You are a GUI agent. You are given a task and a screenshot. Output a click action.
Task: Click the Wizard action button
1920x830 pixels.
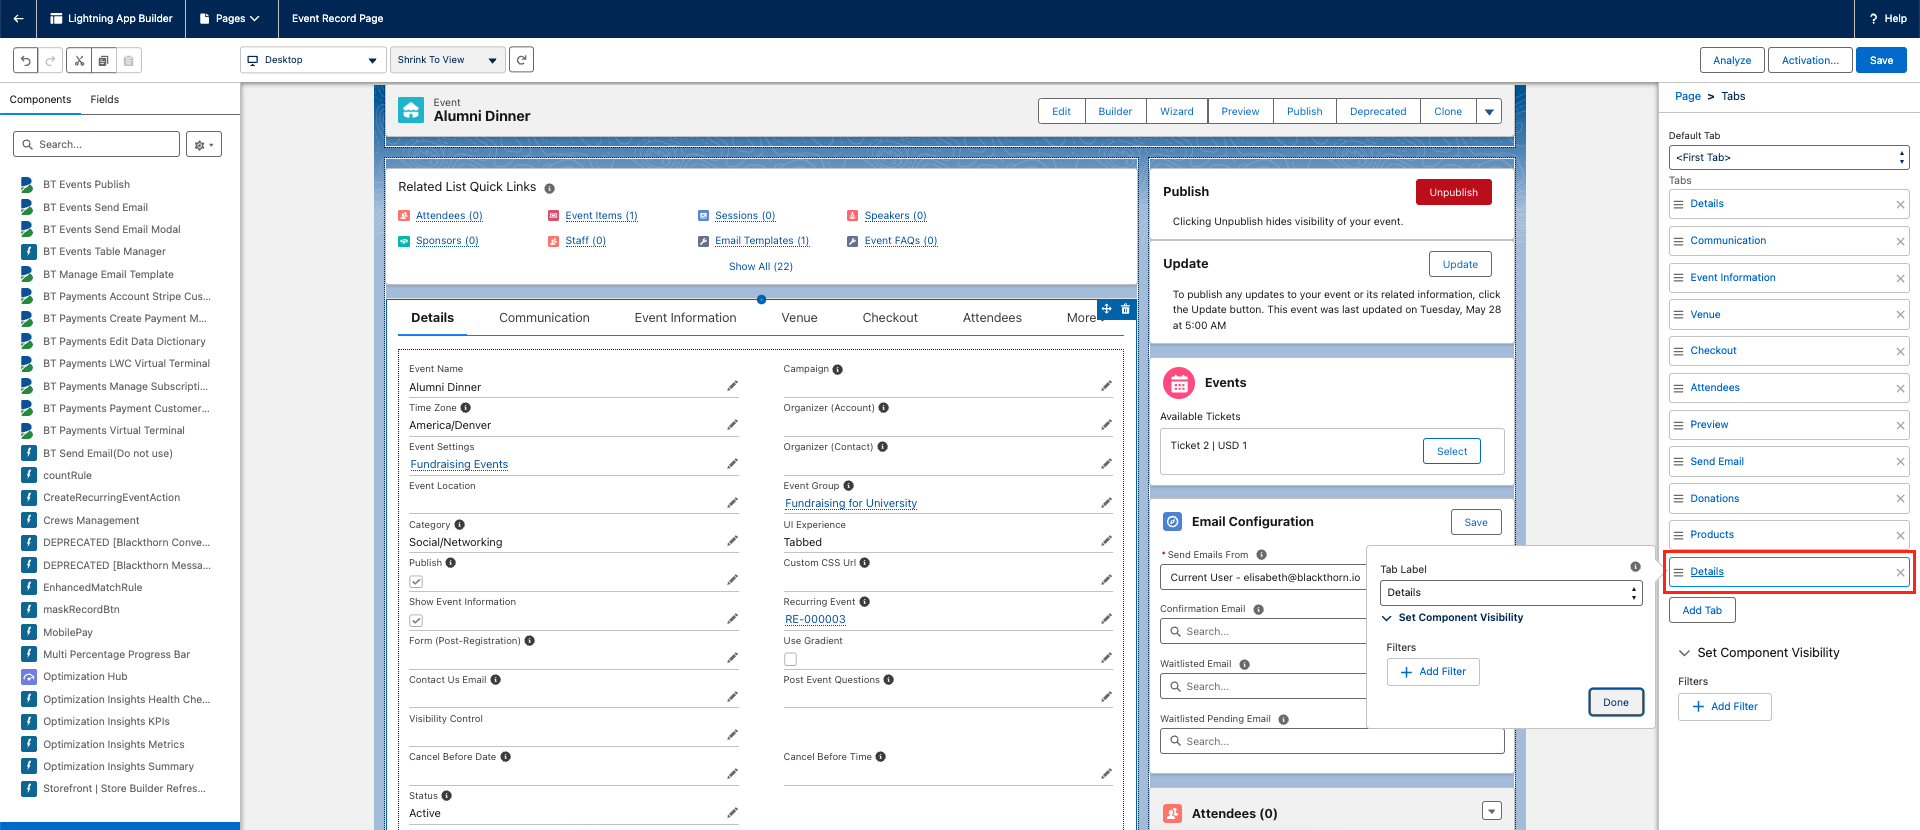1177,112
